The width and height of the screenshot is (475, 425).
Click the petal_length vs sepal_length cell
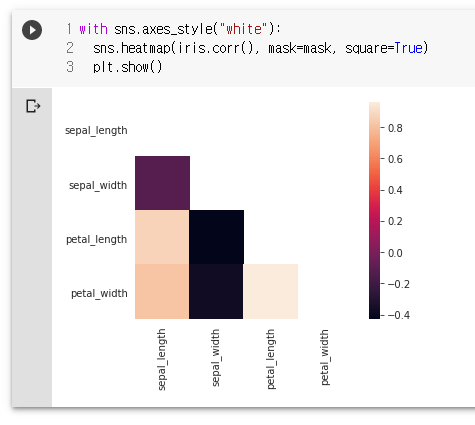point(162,237)
